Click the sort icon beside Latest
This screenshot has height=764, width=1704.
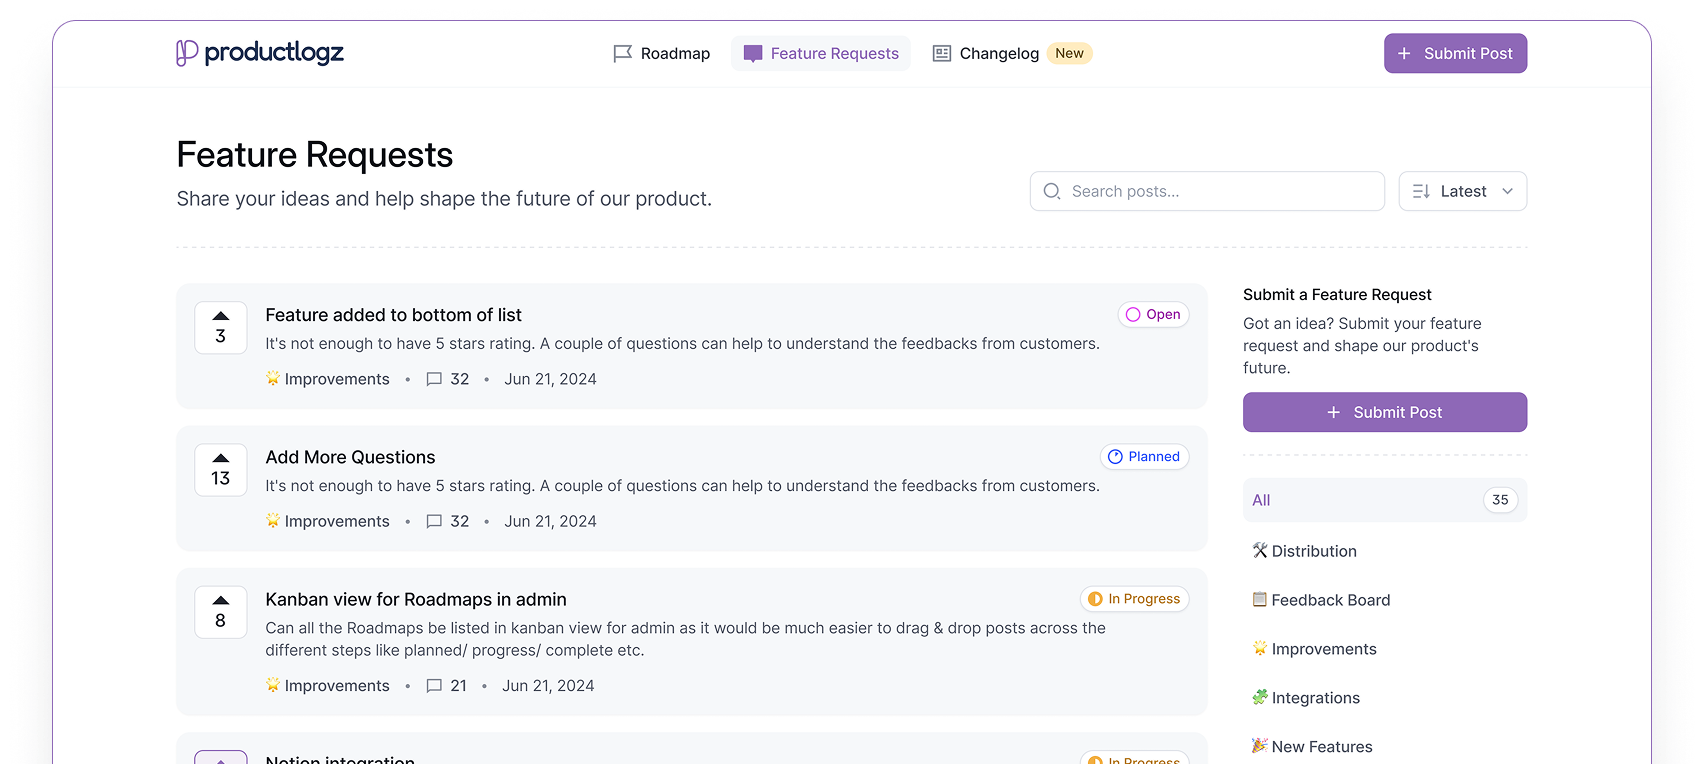1421,191
